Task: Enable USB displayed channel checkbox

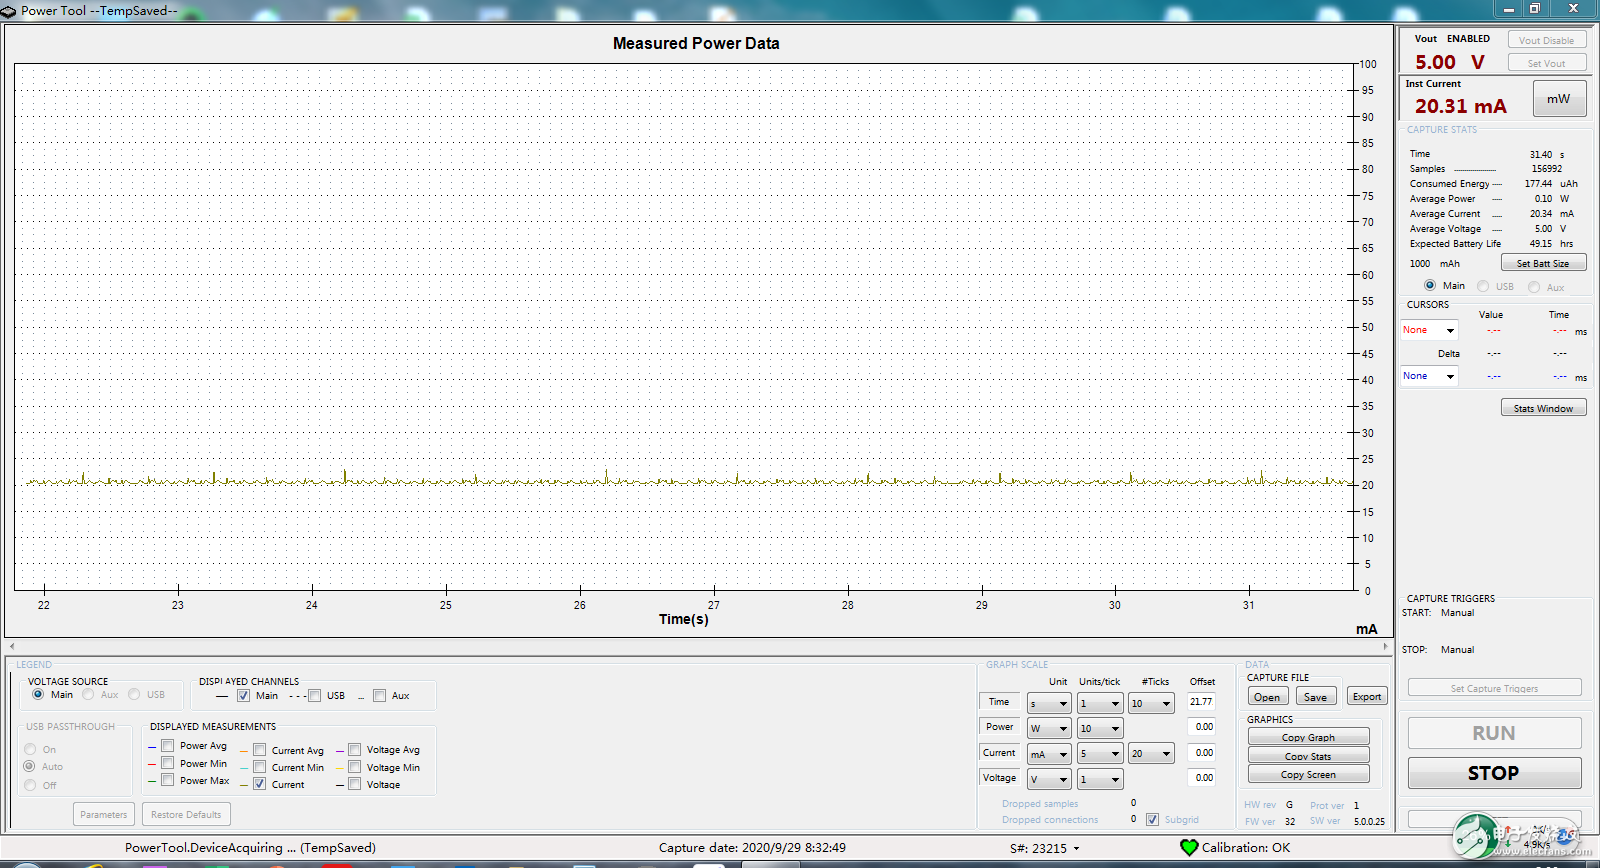Action: (x=314, y=696)
